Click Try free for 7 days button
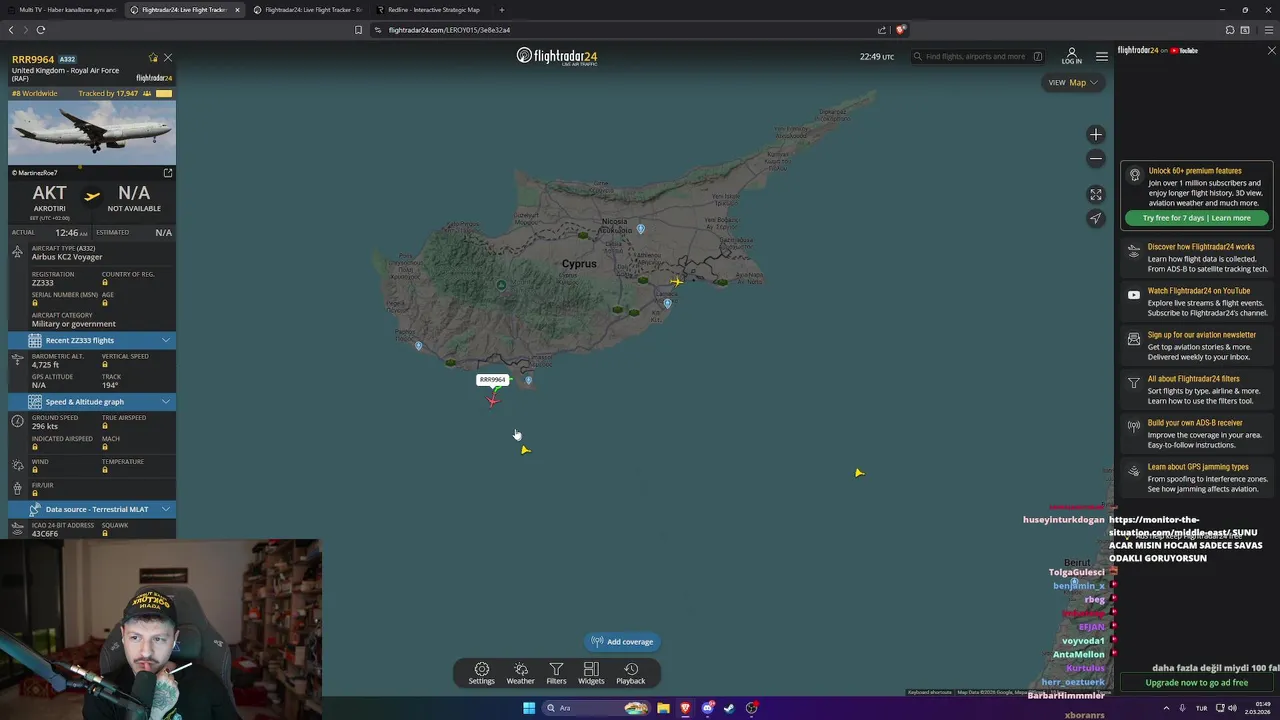This screenshot has width=1280, height=720. click(1196, 218)
